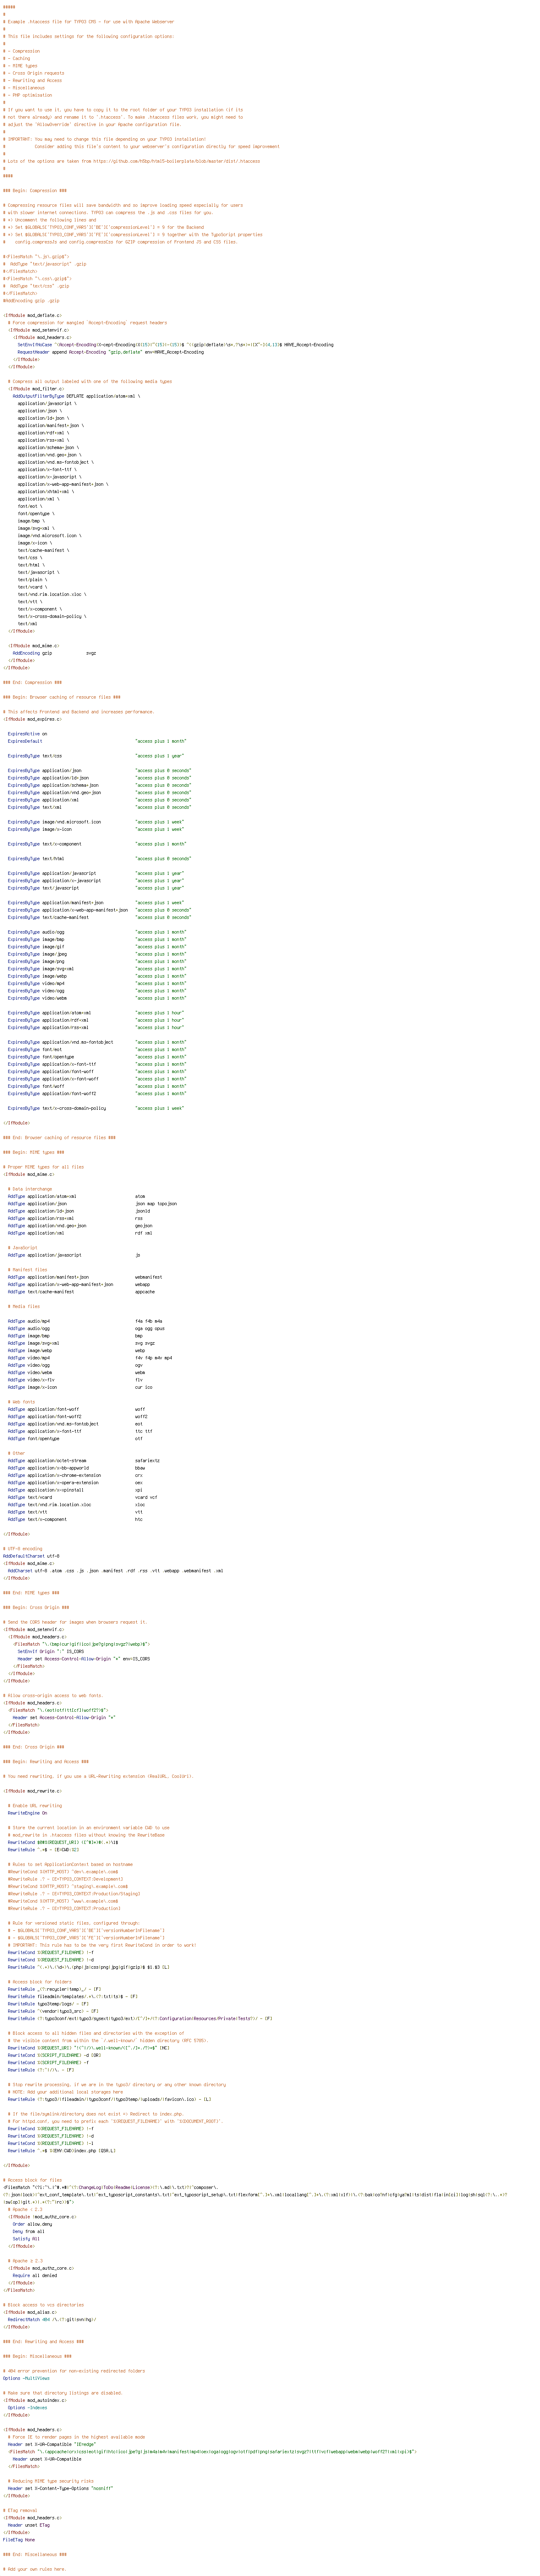Click the 'AddDefaultCharset utf-8' line

[x=31, y=1556]
